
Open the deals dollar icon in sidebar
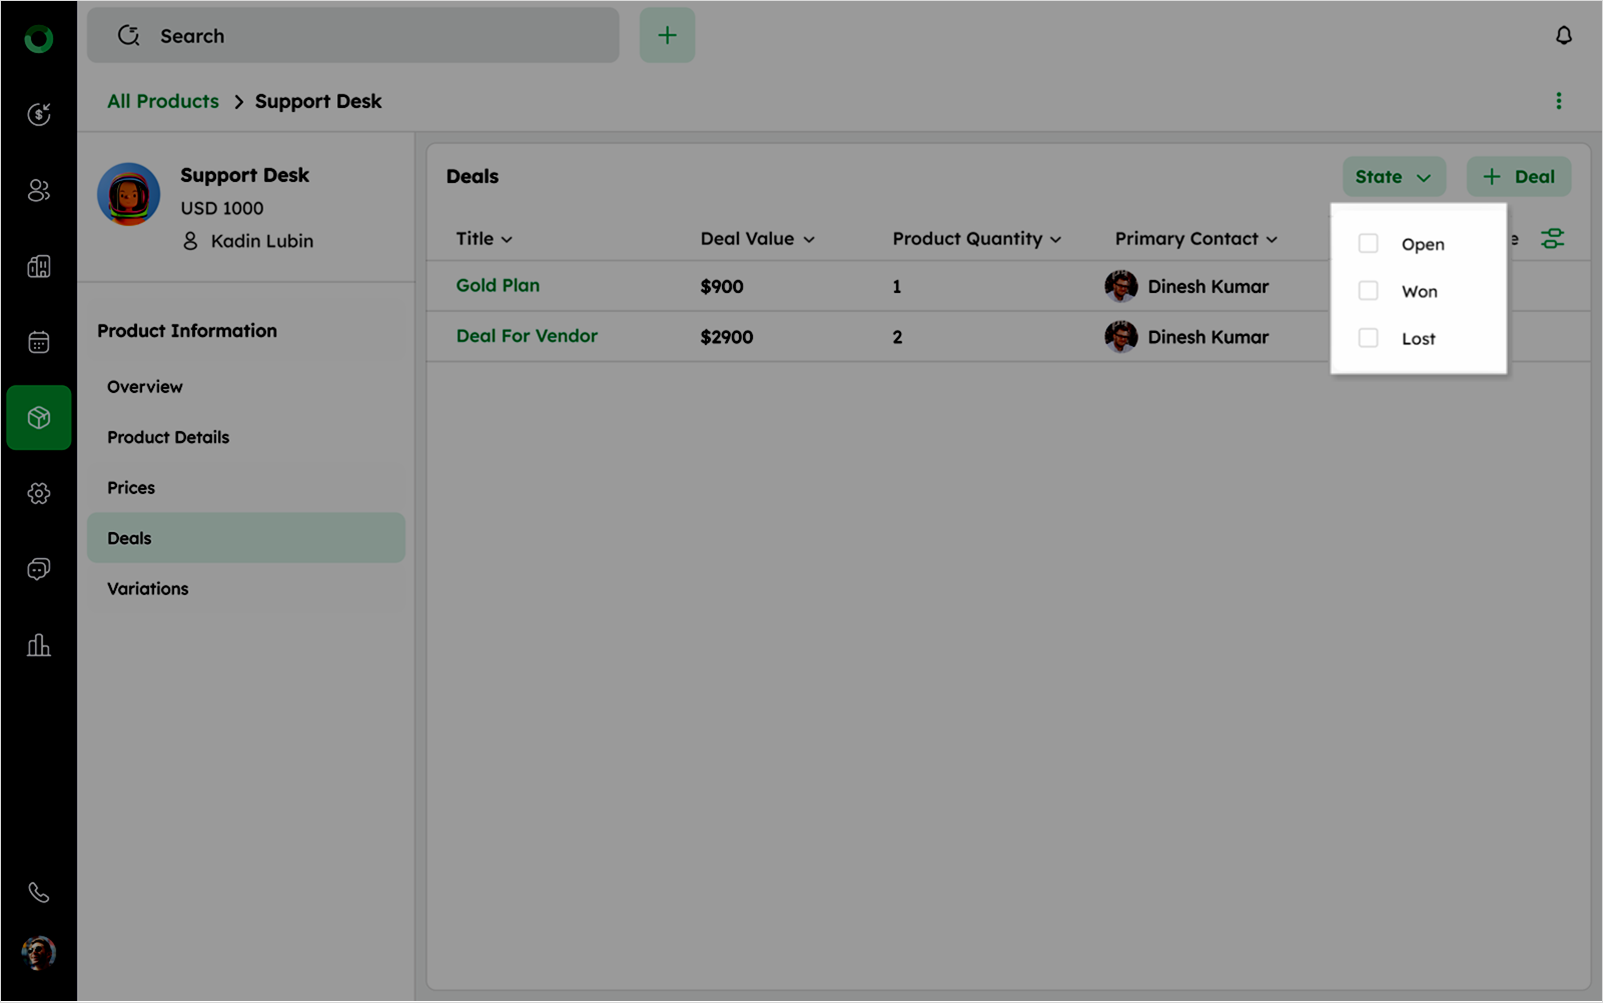pyautogui.click(x=39, y=114)
